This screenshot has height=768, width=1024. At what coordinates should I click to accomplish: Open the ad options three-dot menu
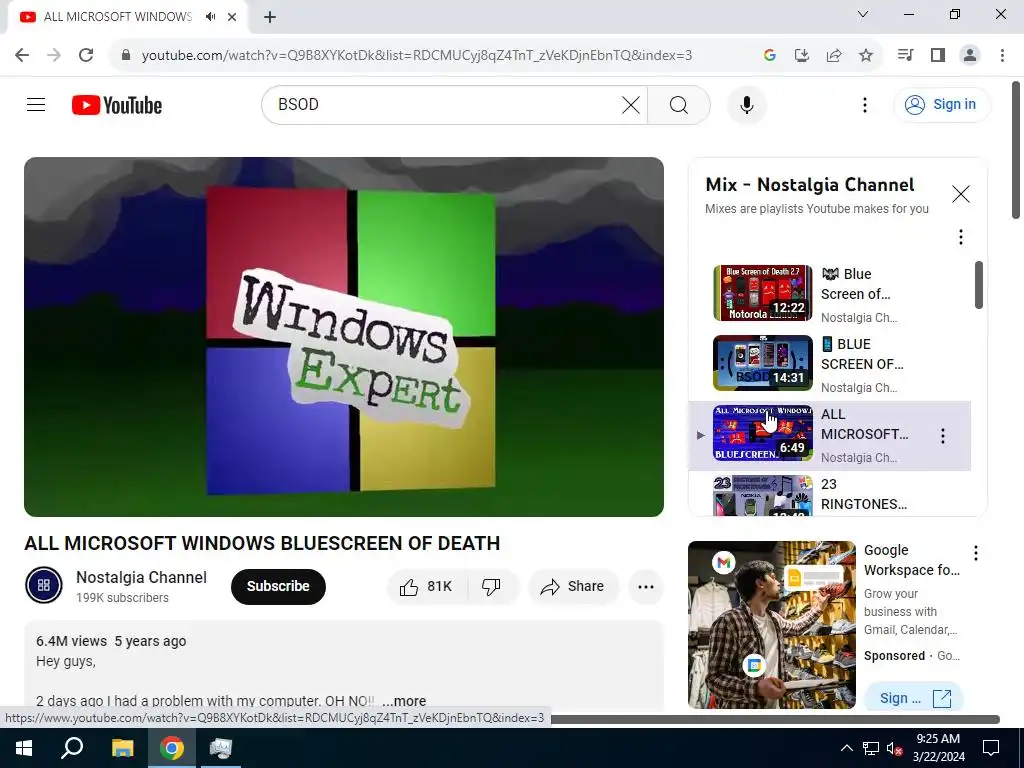[x=976, y=553]
